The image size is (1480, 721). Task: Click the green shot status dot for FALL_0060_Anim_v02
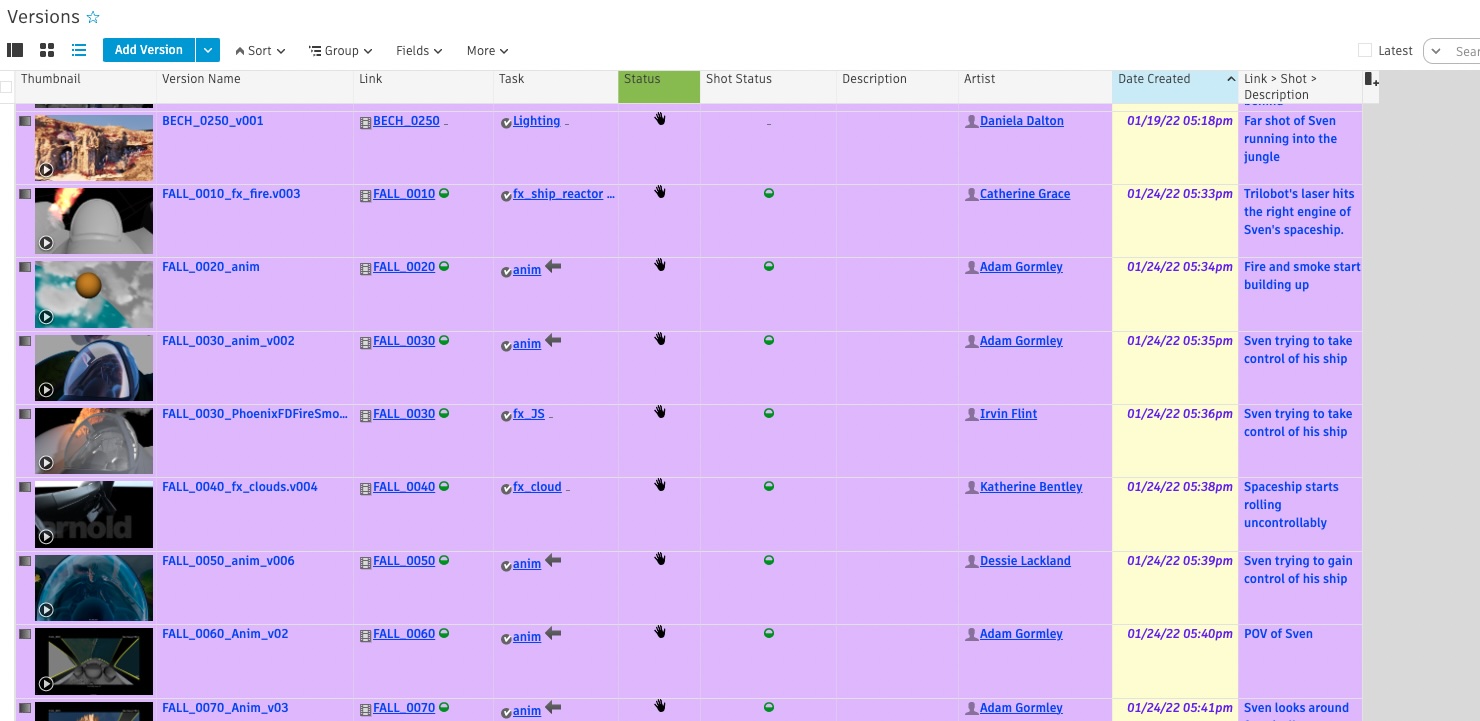click(x=768, y=633)
